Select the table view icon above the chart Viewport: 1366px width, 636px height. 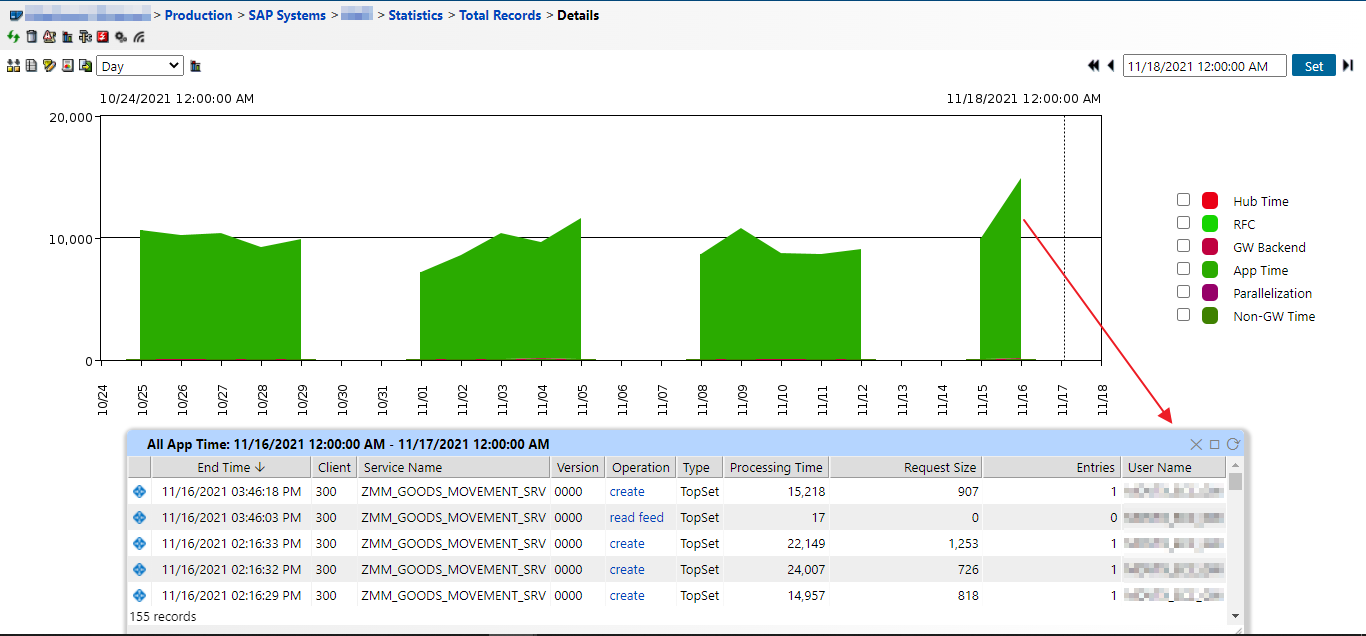(31, 65)
